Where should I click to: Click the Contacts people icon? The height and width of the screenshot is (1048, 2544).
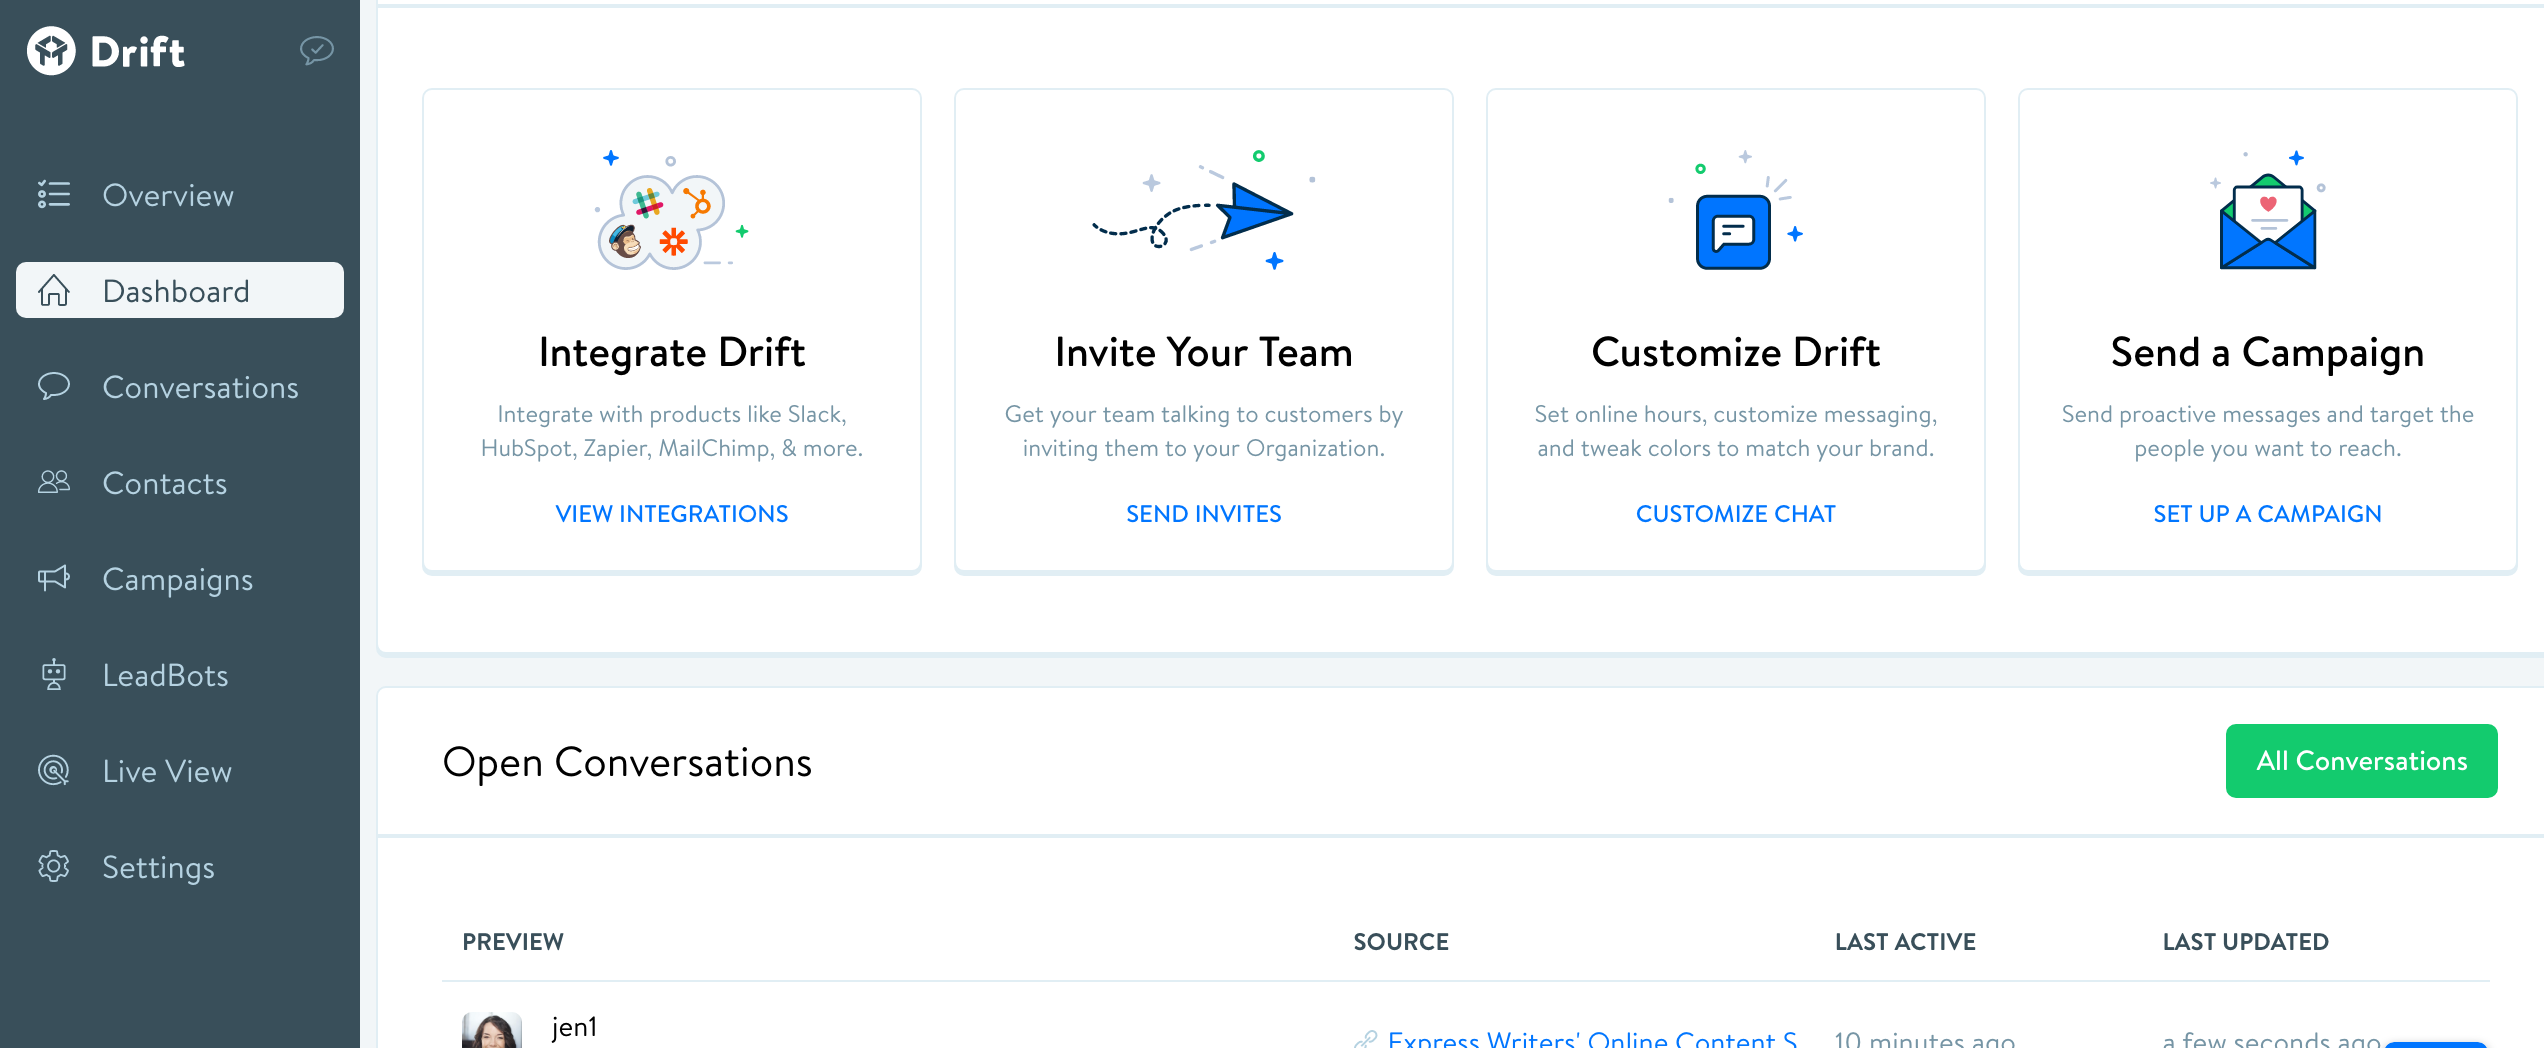click(54, 483)
